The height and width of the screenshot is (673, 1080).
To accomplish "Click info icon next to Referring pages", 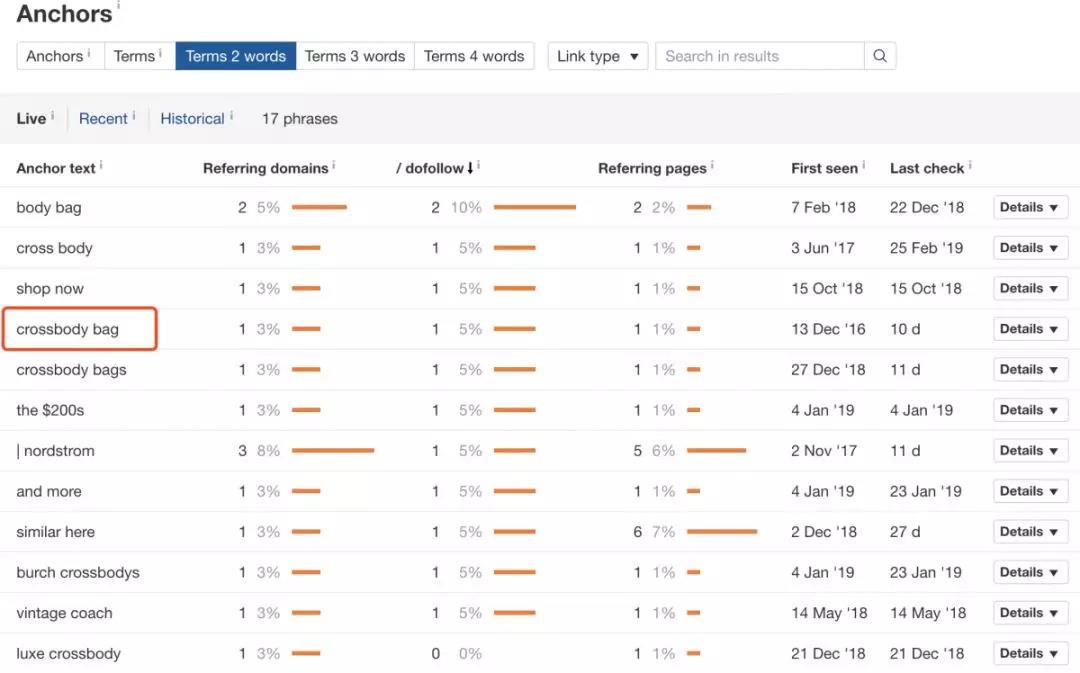I will pyautogui.click(x=712, y=165).
